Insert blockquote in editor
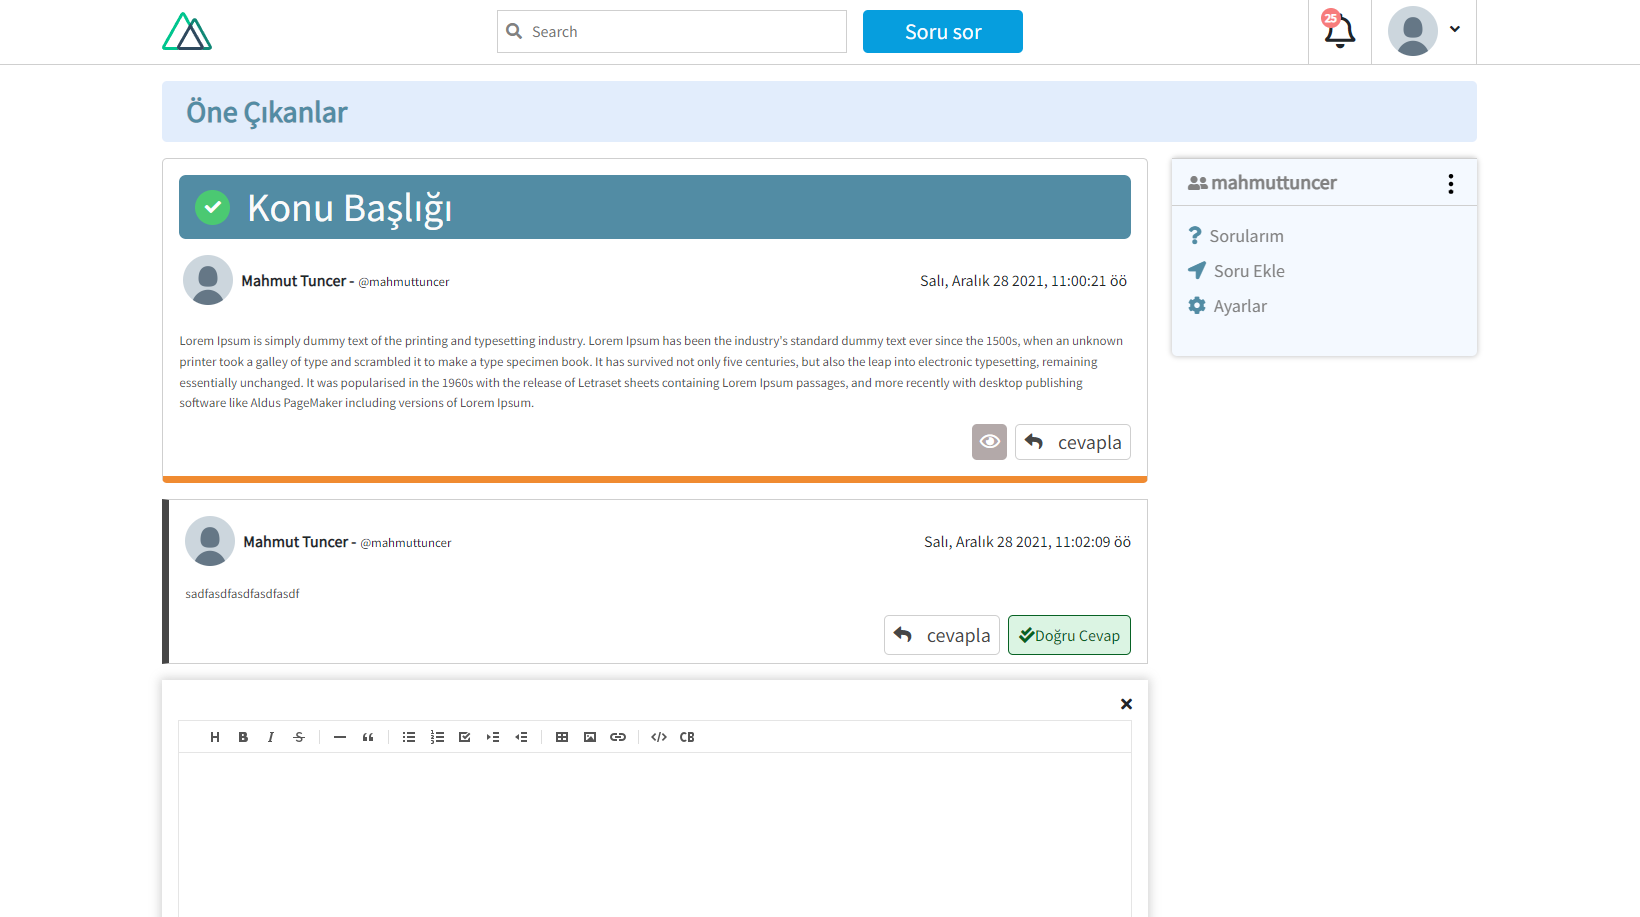This screenshot has height=917, width=1640. [x=368, y=737]
